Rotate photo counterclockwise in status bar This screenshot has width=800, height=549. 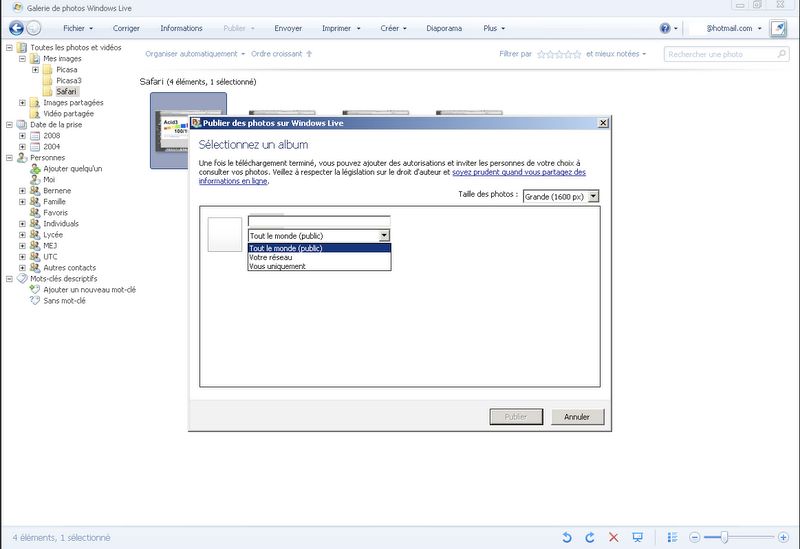pos(566,537)
